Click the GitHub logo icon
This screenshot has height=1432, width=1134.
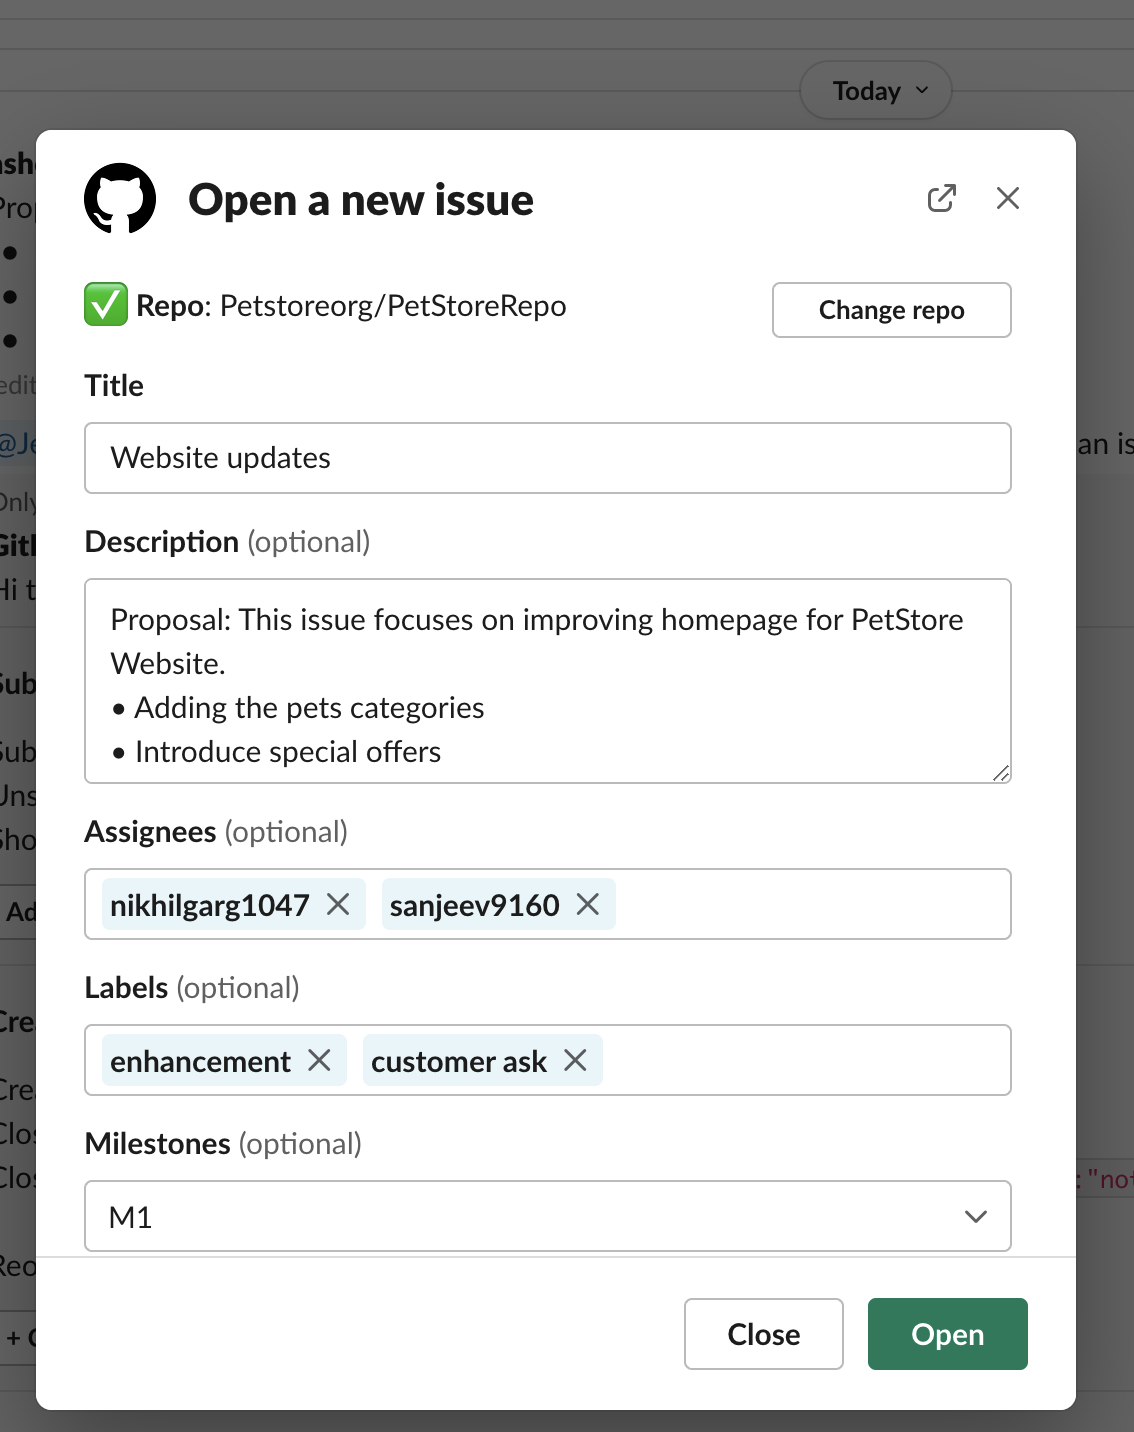[122, 199]
